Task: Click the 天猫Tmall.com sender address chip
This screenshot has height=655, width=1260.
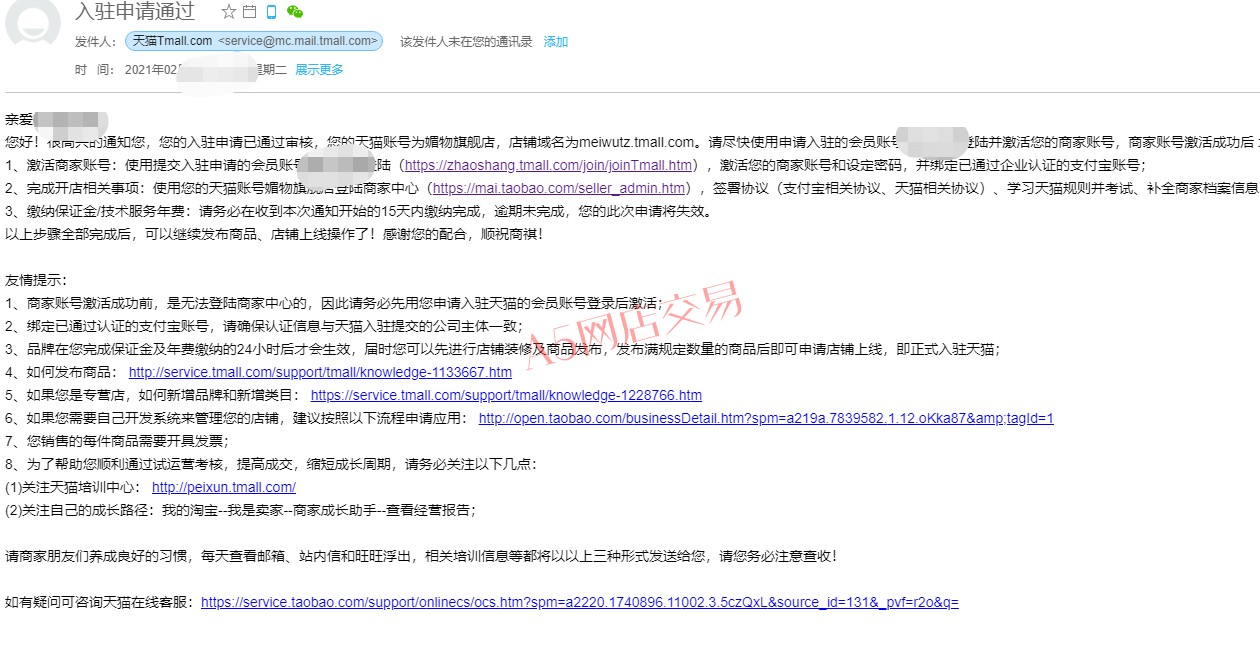Action: point(254,41)
